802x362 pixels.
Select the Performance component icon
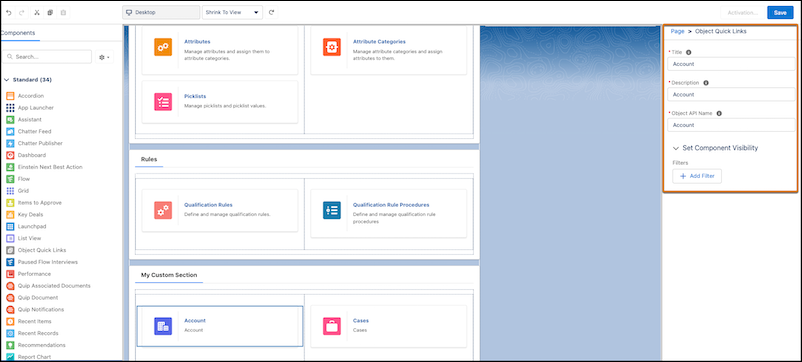coord(10,274)
